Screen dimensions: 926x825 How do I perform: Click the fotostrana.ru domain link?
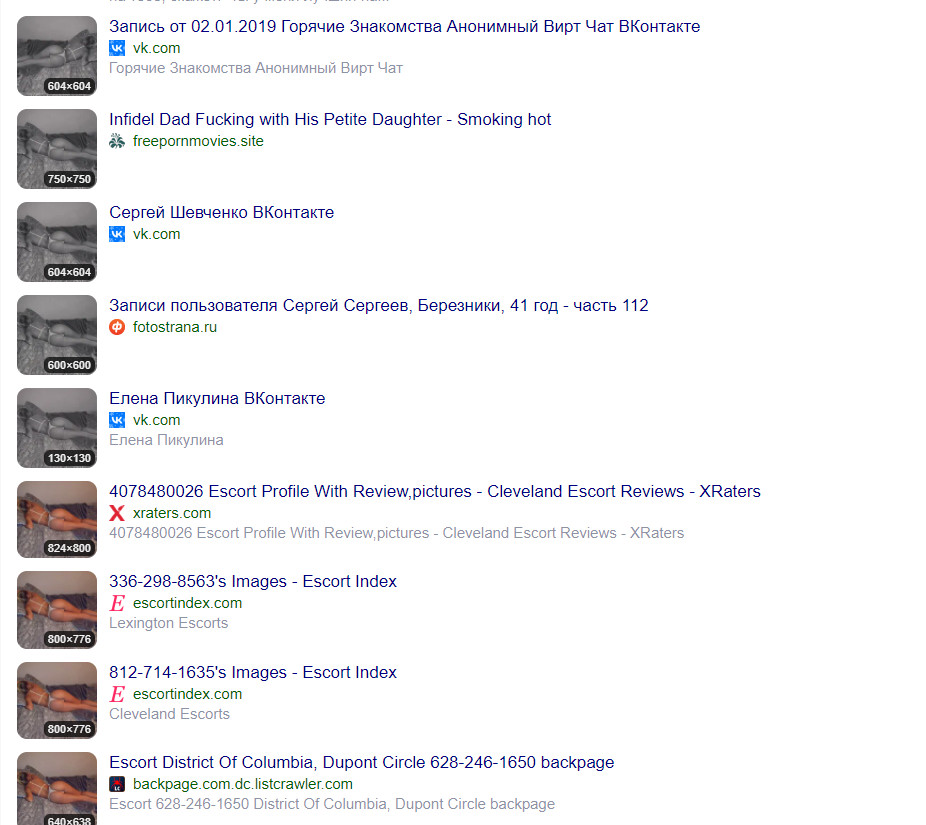tap(175, 327)
